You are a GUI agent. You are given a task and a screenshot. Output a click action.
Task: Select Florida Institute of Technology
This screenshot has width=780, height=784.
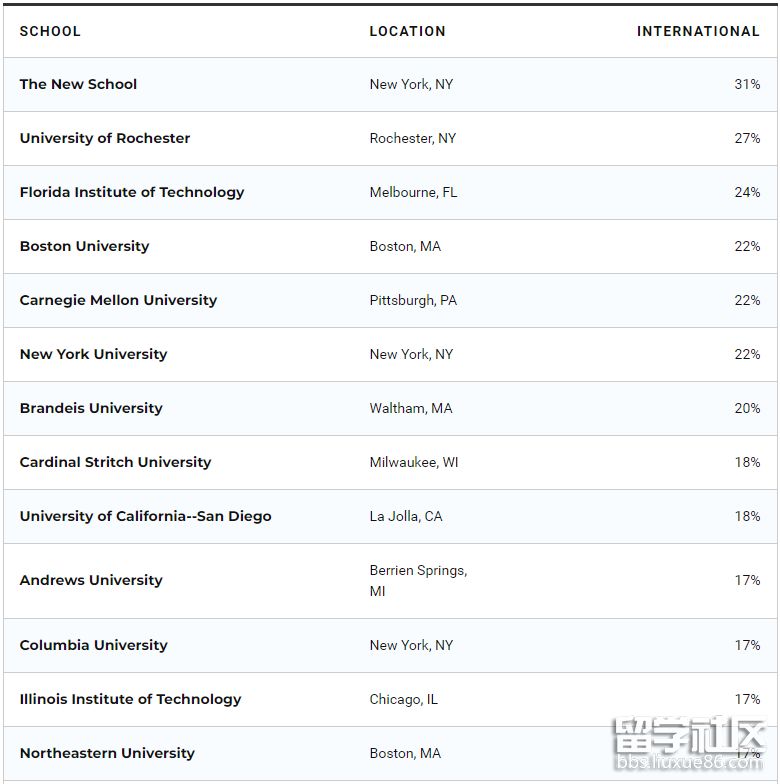point(132,192)
